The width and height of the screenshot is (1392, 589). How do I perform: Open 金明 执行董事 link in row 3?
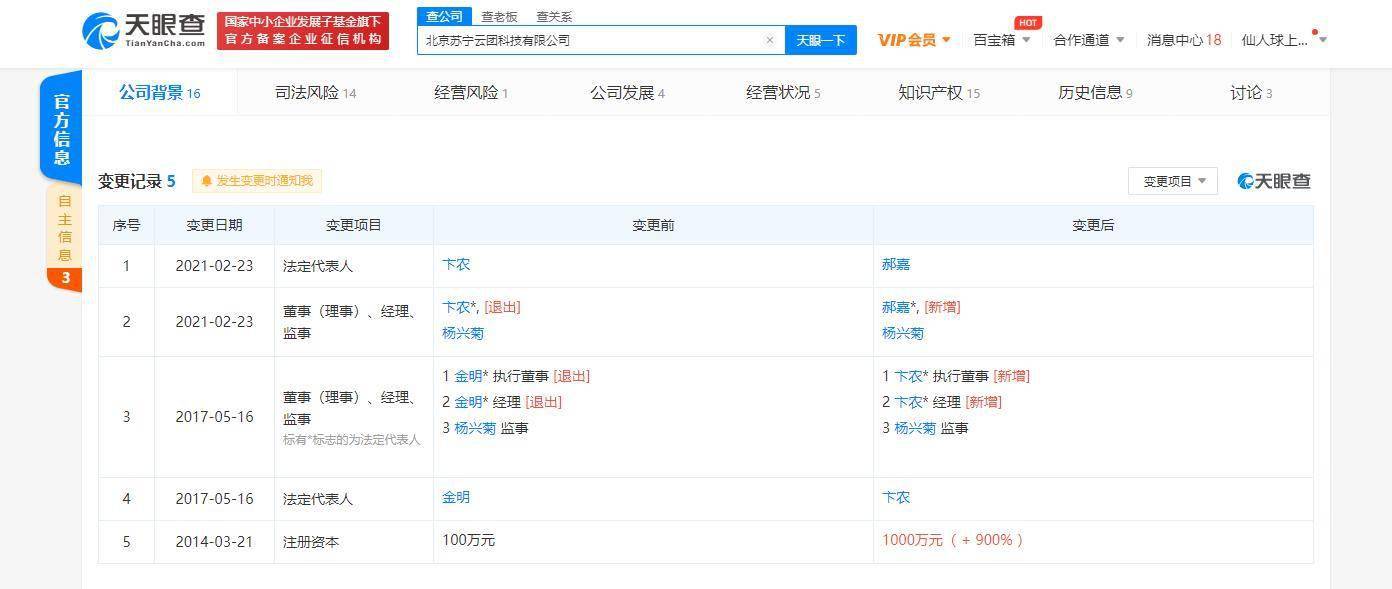(x=468, y=376)
